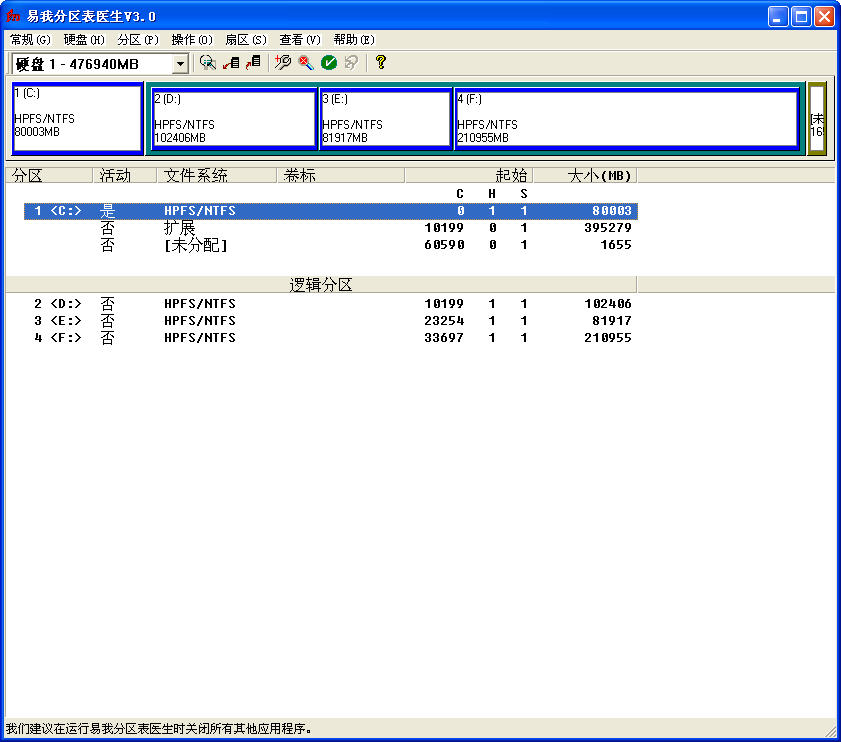Viewport: 841px width, 742px height.
Task: Open the 帮助(H) menu
Action: click(x=353, y=40)
